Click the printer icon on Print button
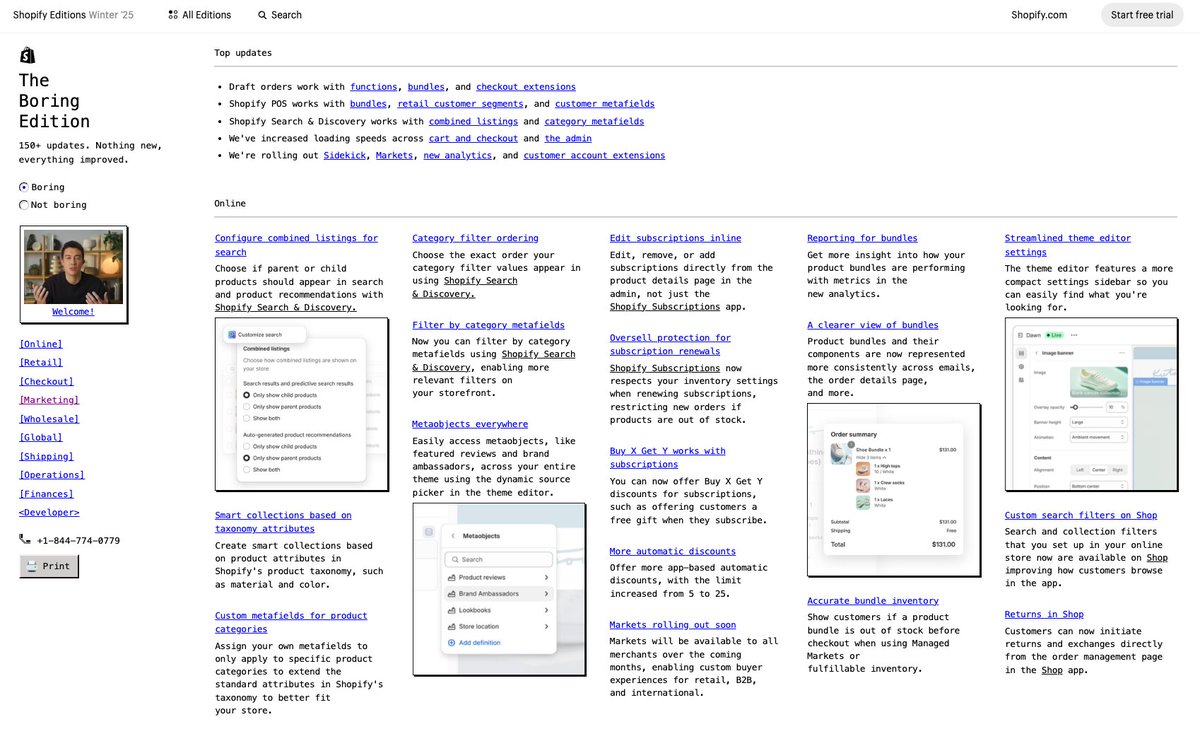Screen dimensions: 1200x729 point(32,566)
